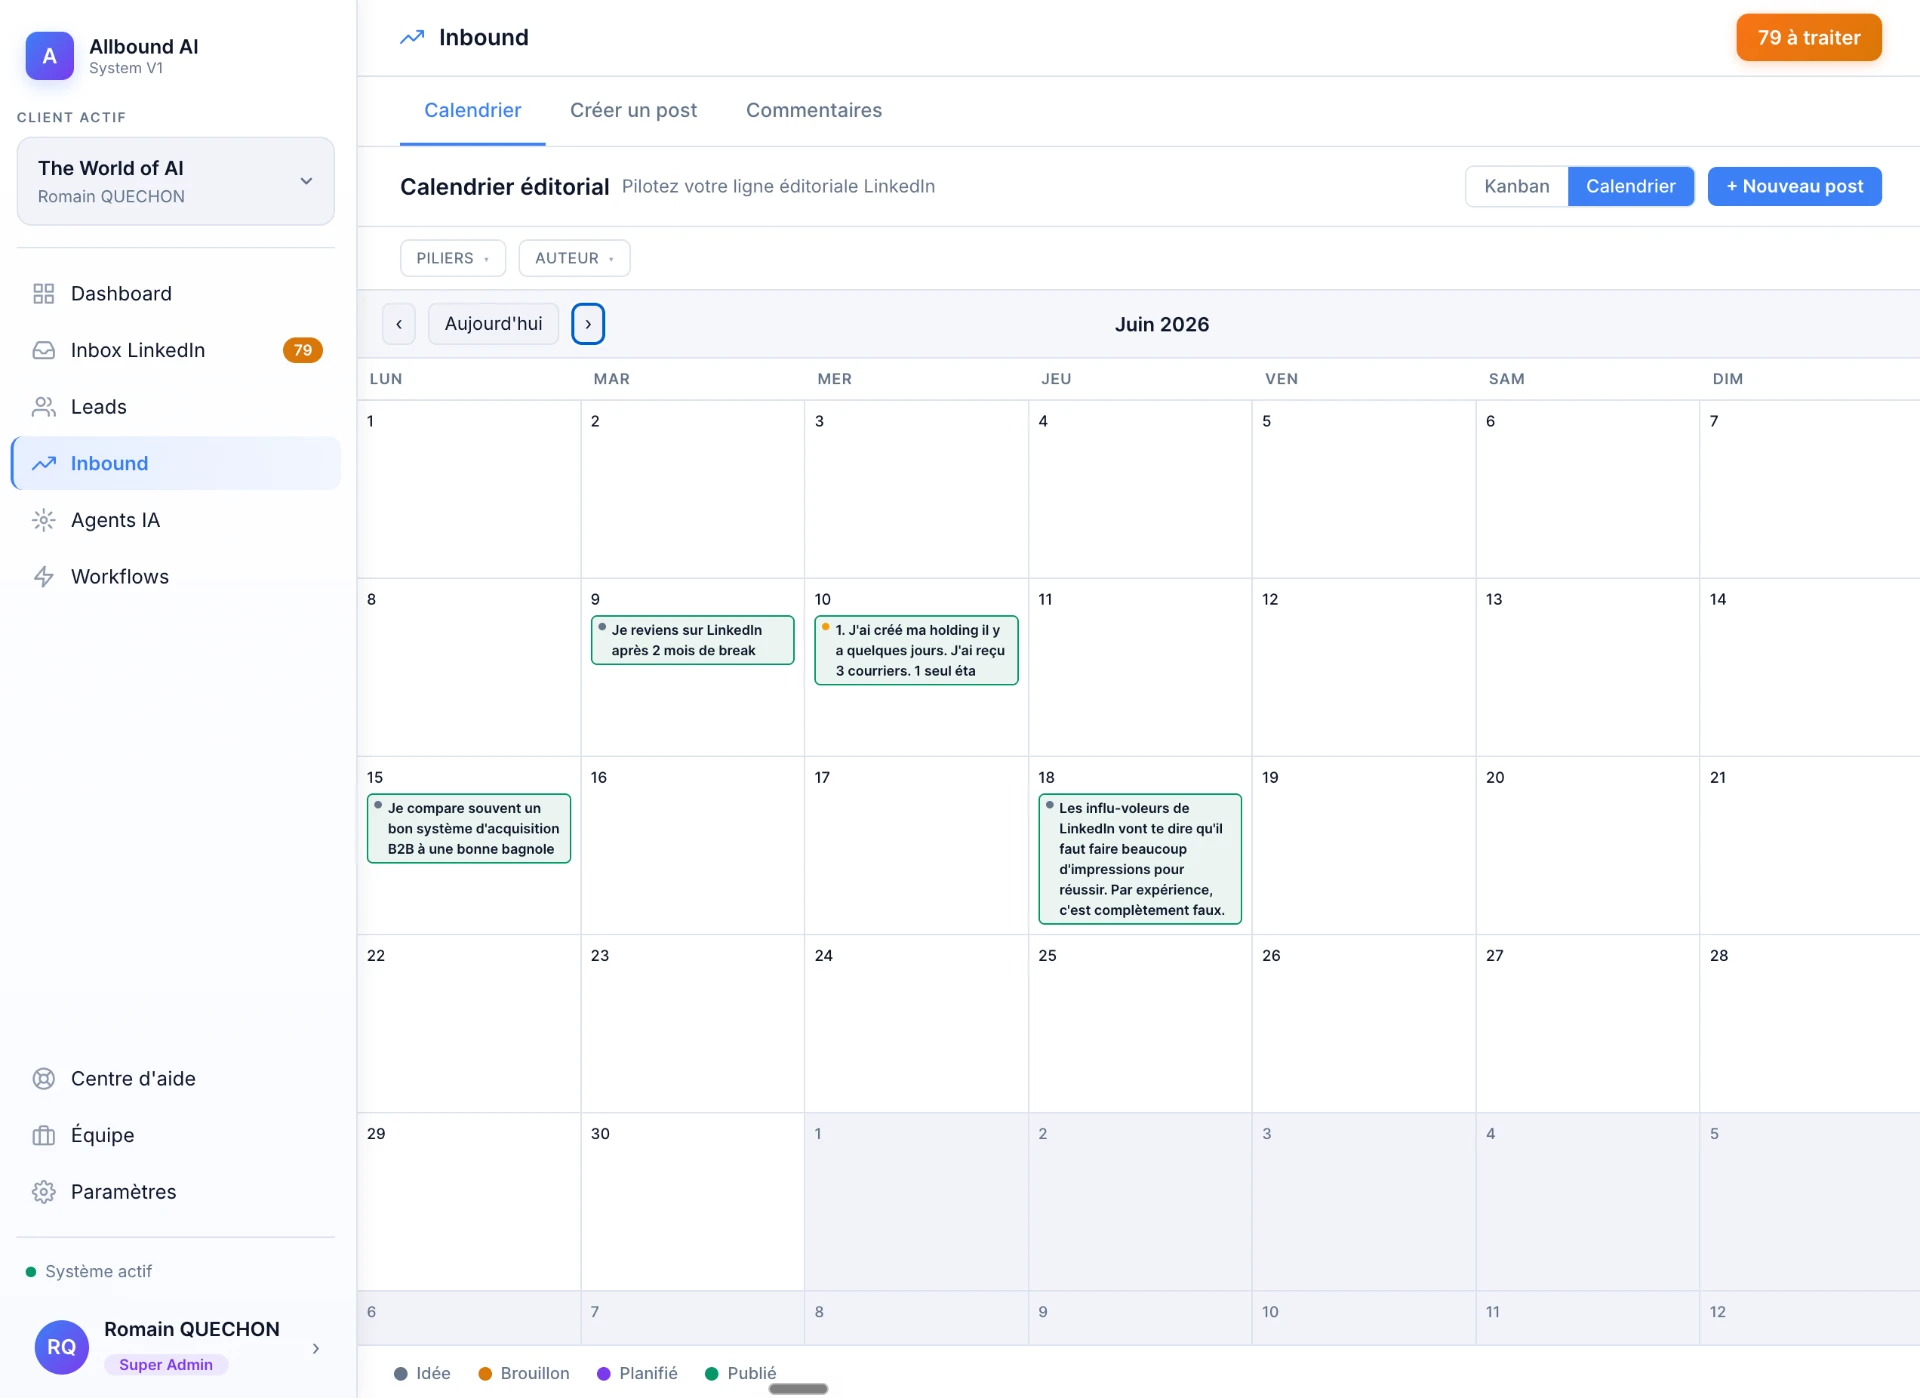
Task: Open post 'Je reviens sur LinkedIn' on June 9
Action: click(692, 640)
